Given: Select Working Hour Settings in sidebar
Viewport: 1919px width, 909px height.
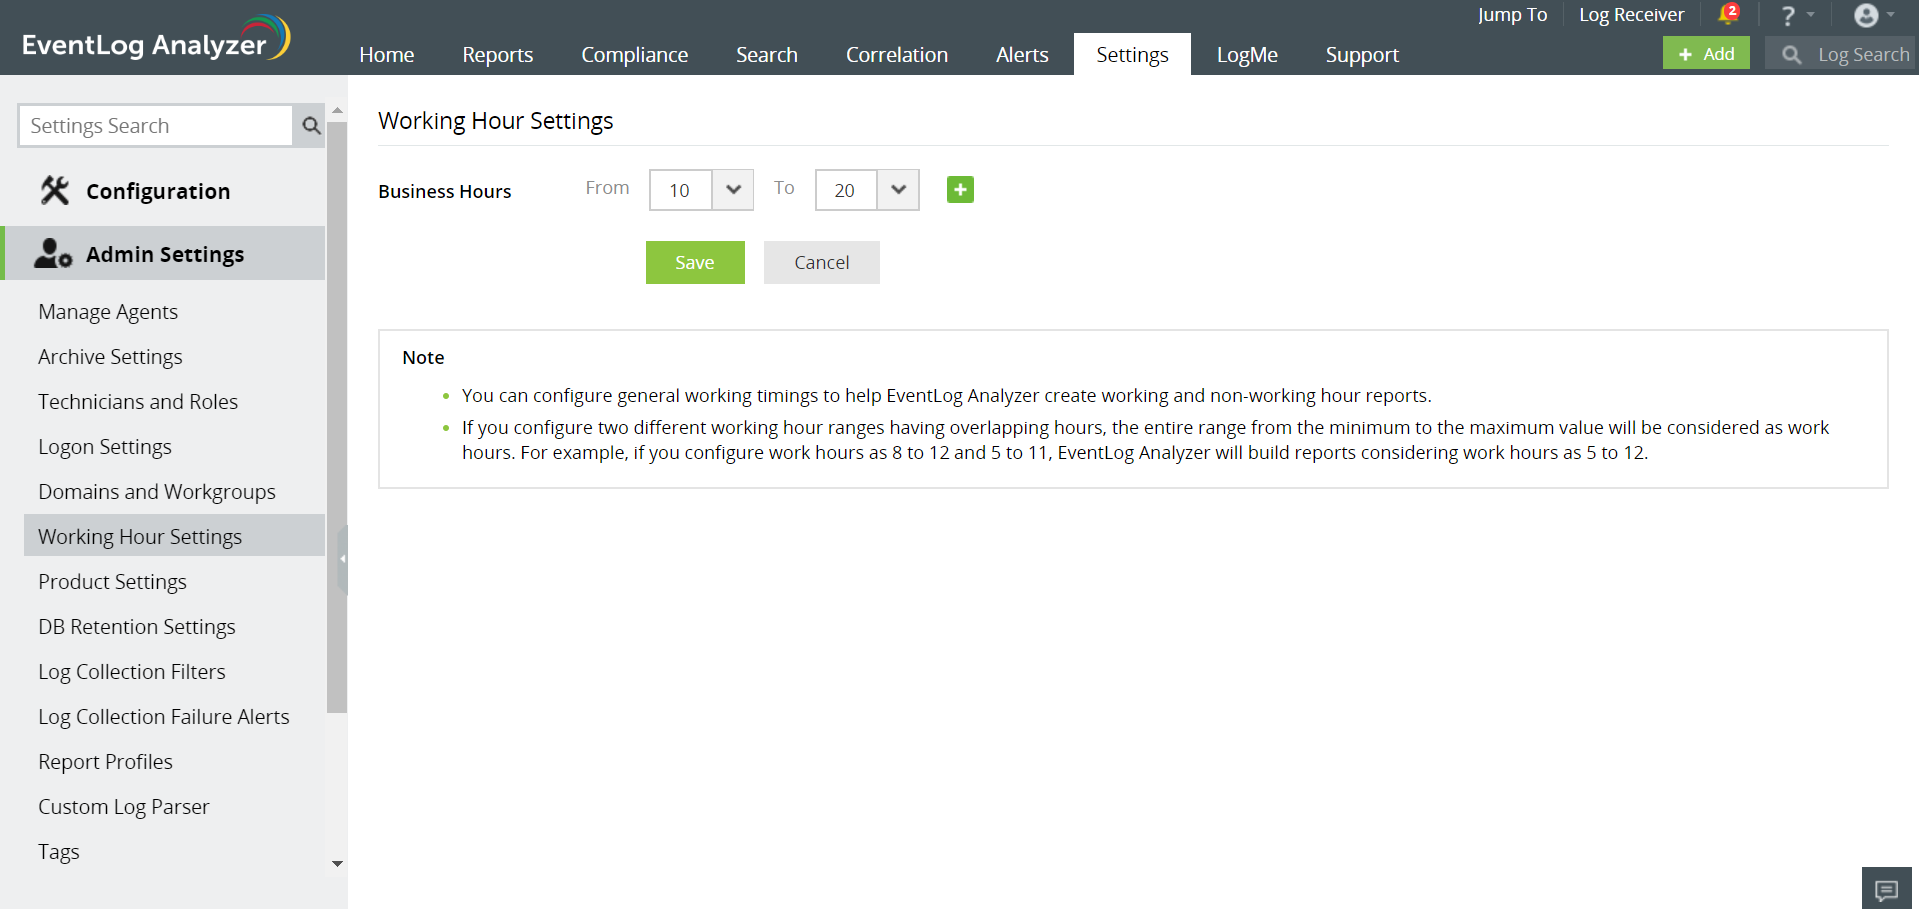Looking at the screenshot, I should click(174, 536).
